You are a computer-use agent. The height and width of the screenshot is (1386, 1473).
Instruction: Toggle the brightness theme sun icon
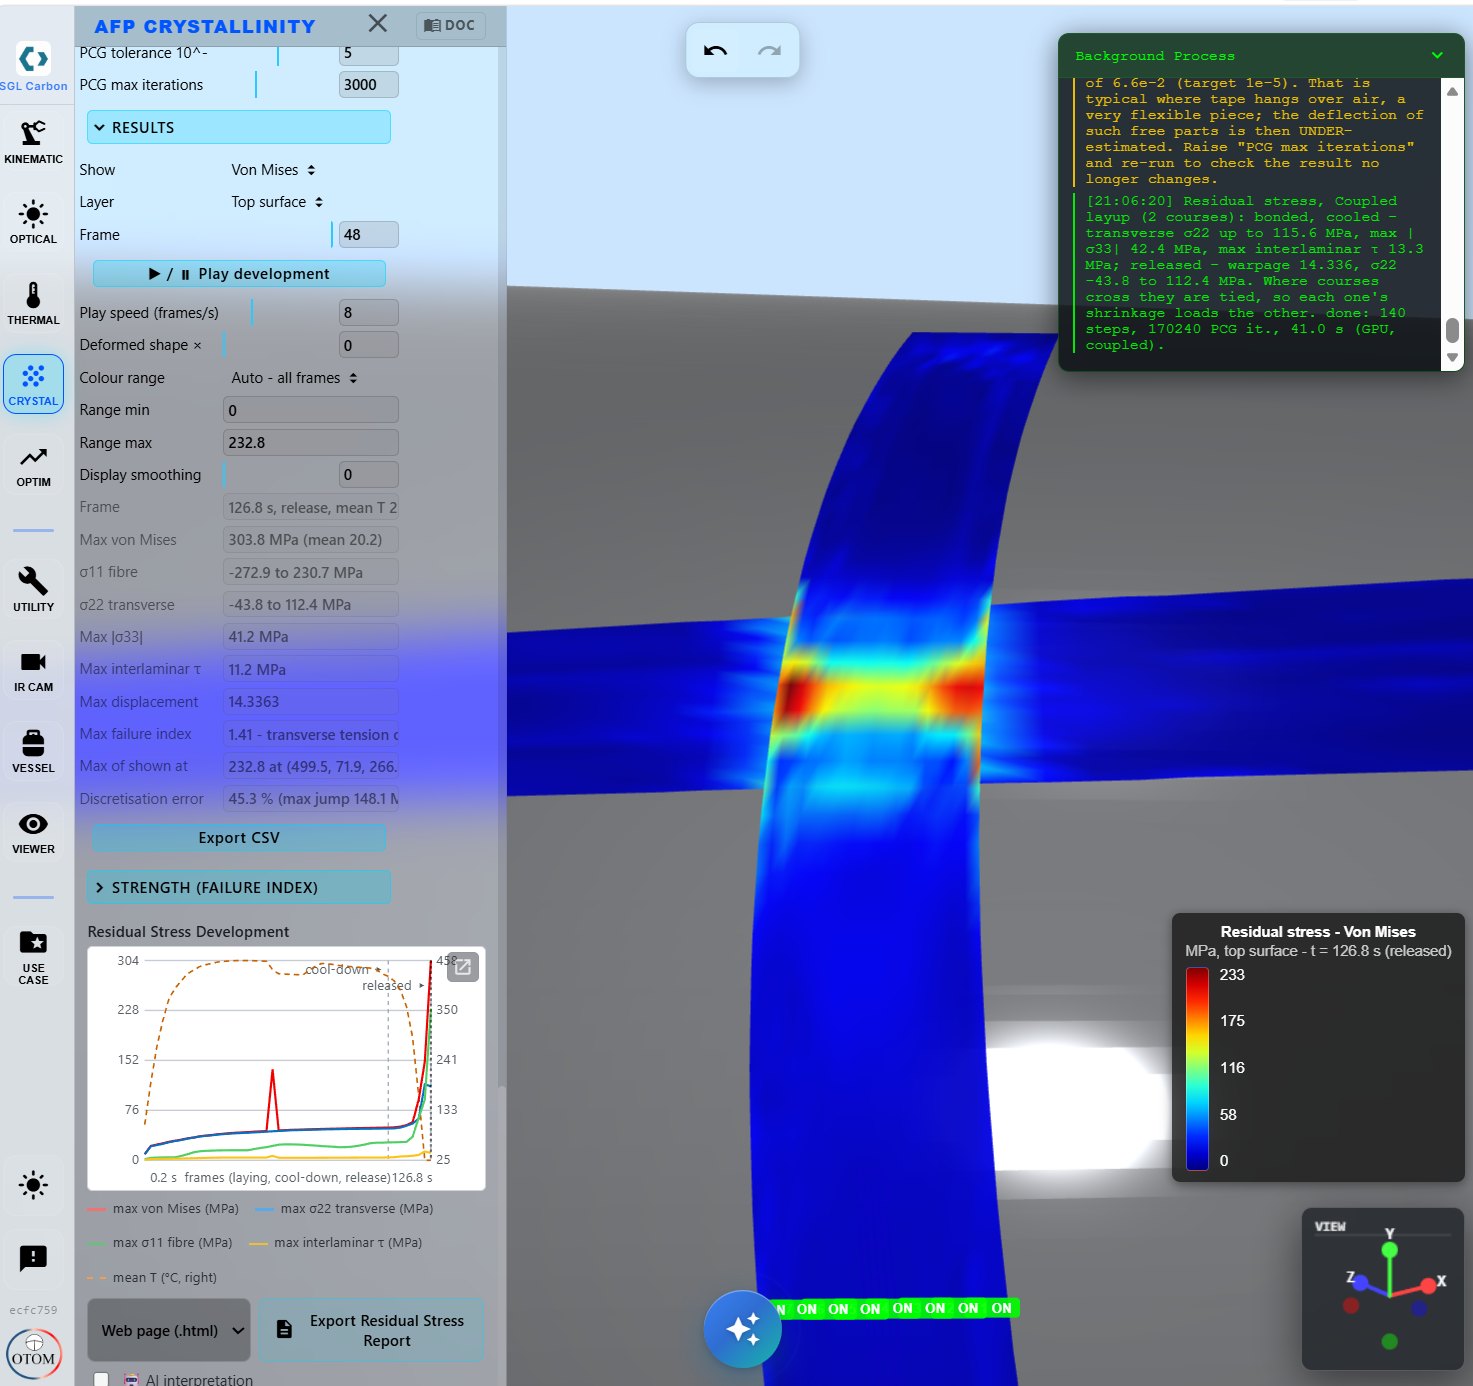pyautogui.click(x=33, y=1185)
